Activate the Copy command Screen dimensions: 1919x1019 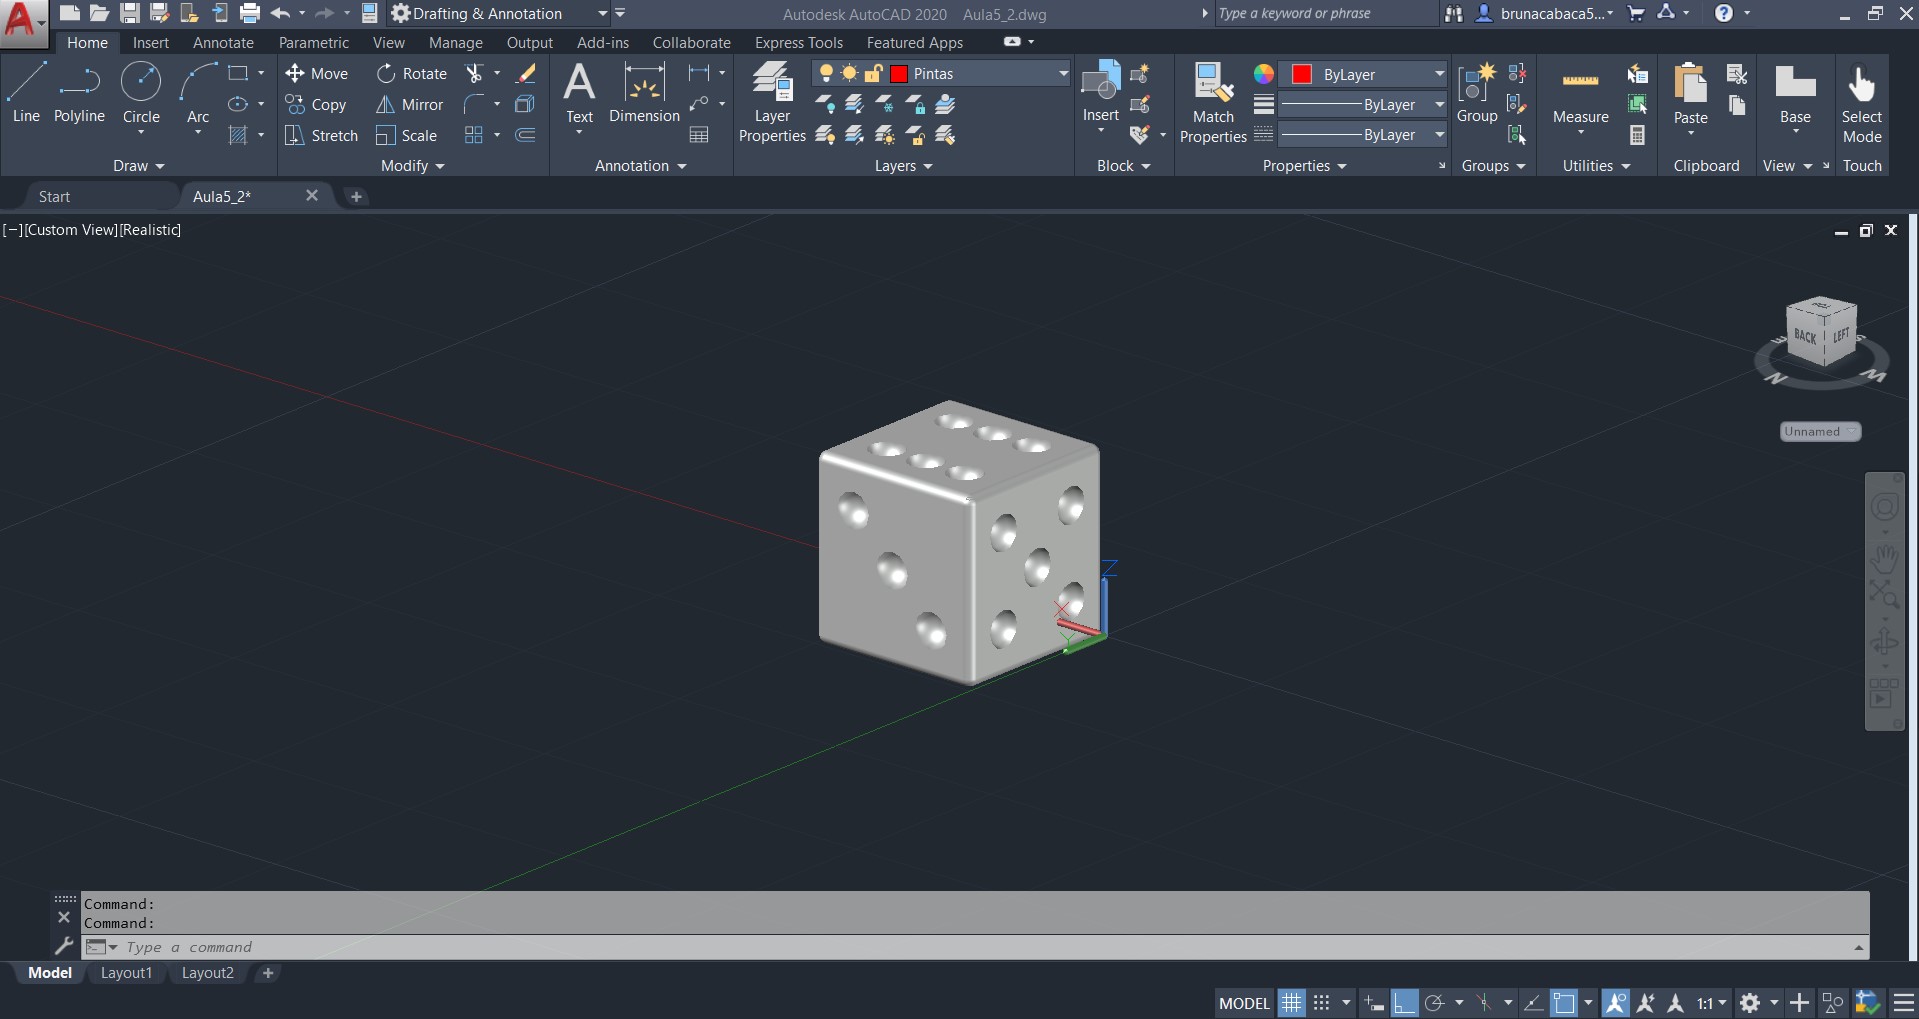pyautogui.click(x=316, y=105)
